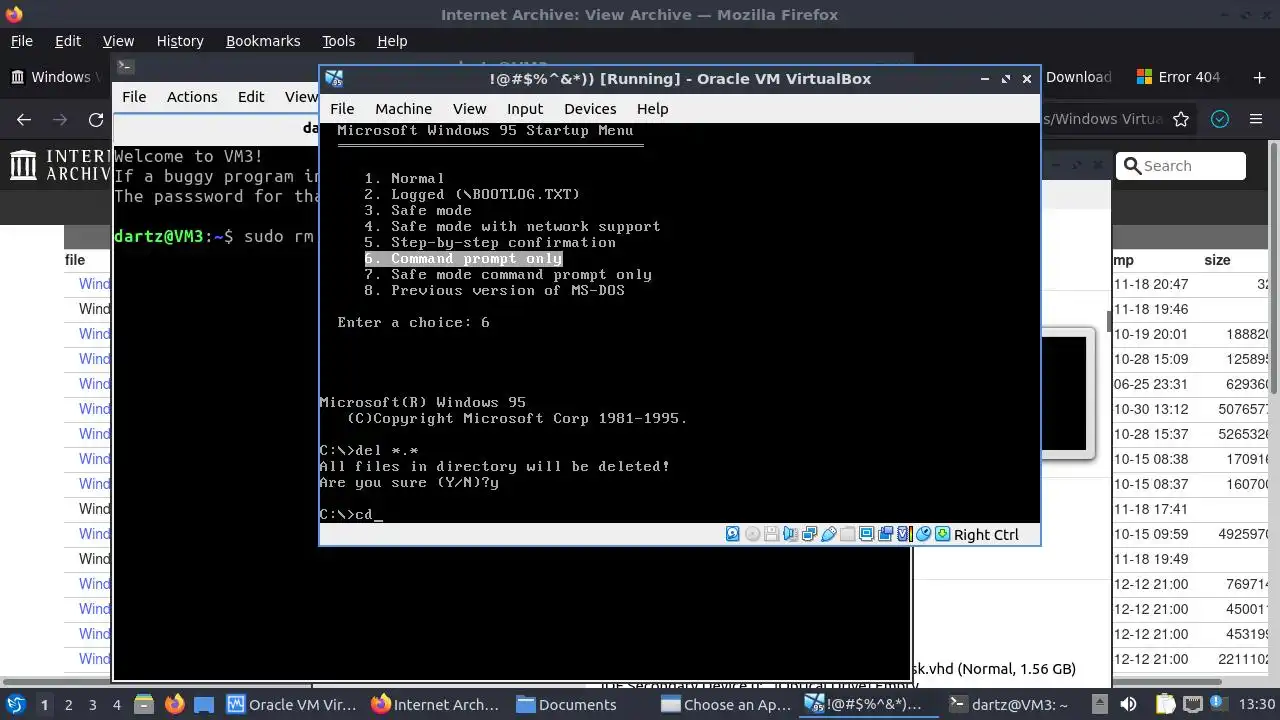Click hard disk activity icon in VirtualBox status bar
The height and width of the screenshot is (720, 1280).
[733, 534]
